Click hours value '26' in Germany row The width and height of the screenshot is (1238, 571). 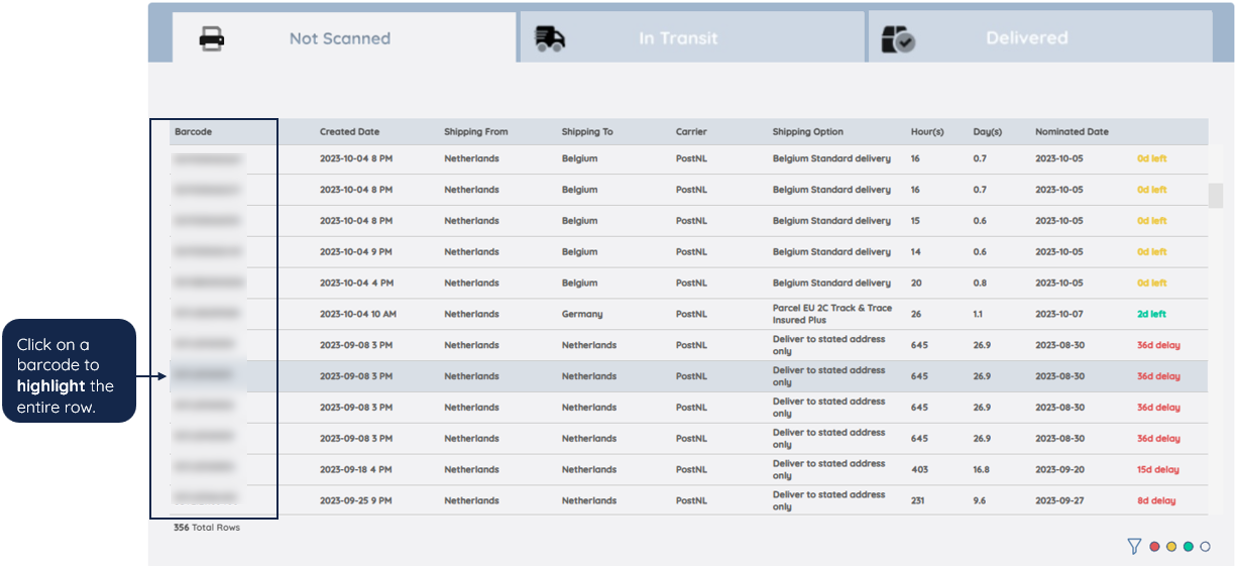[916, 314]
